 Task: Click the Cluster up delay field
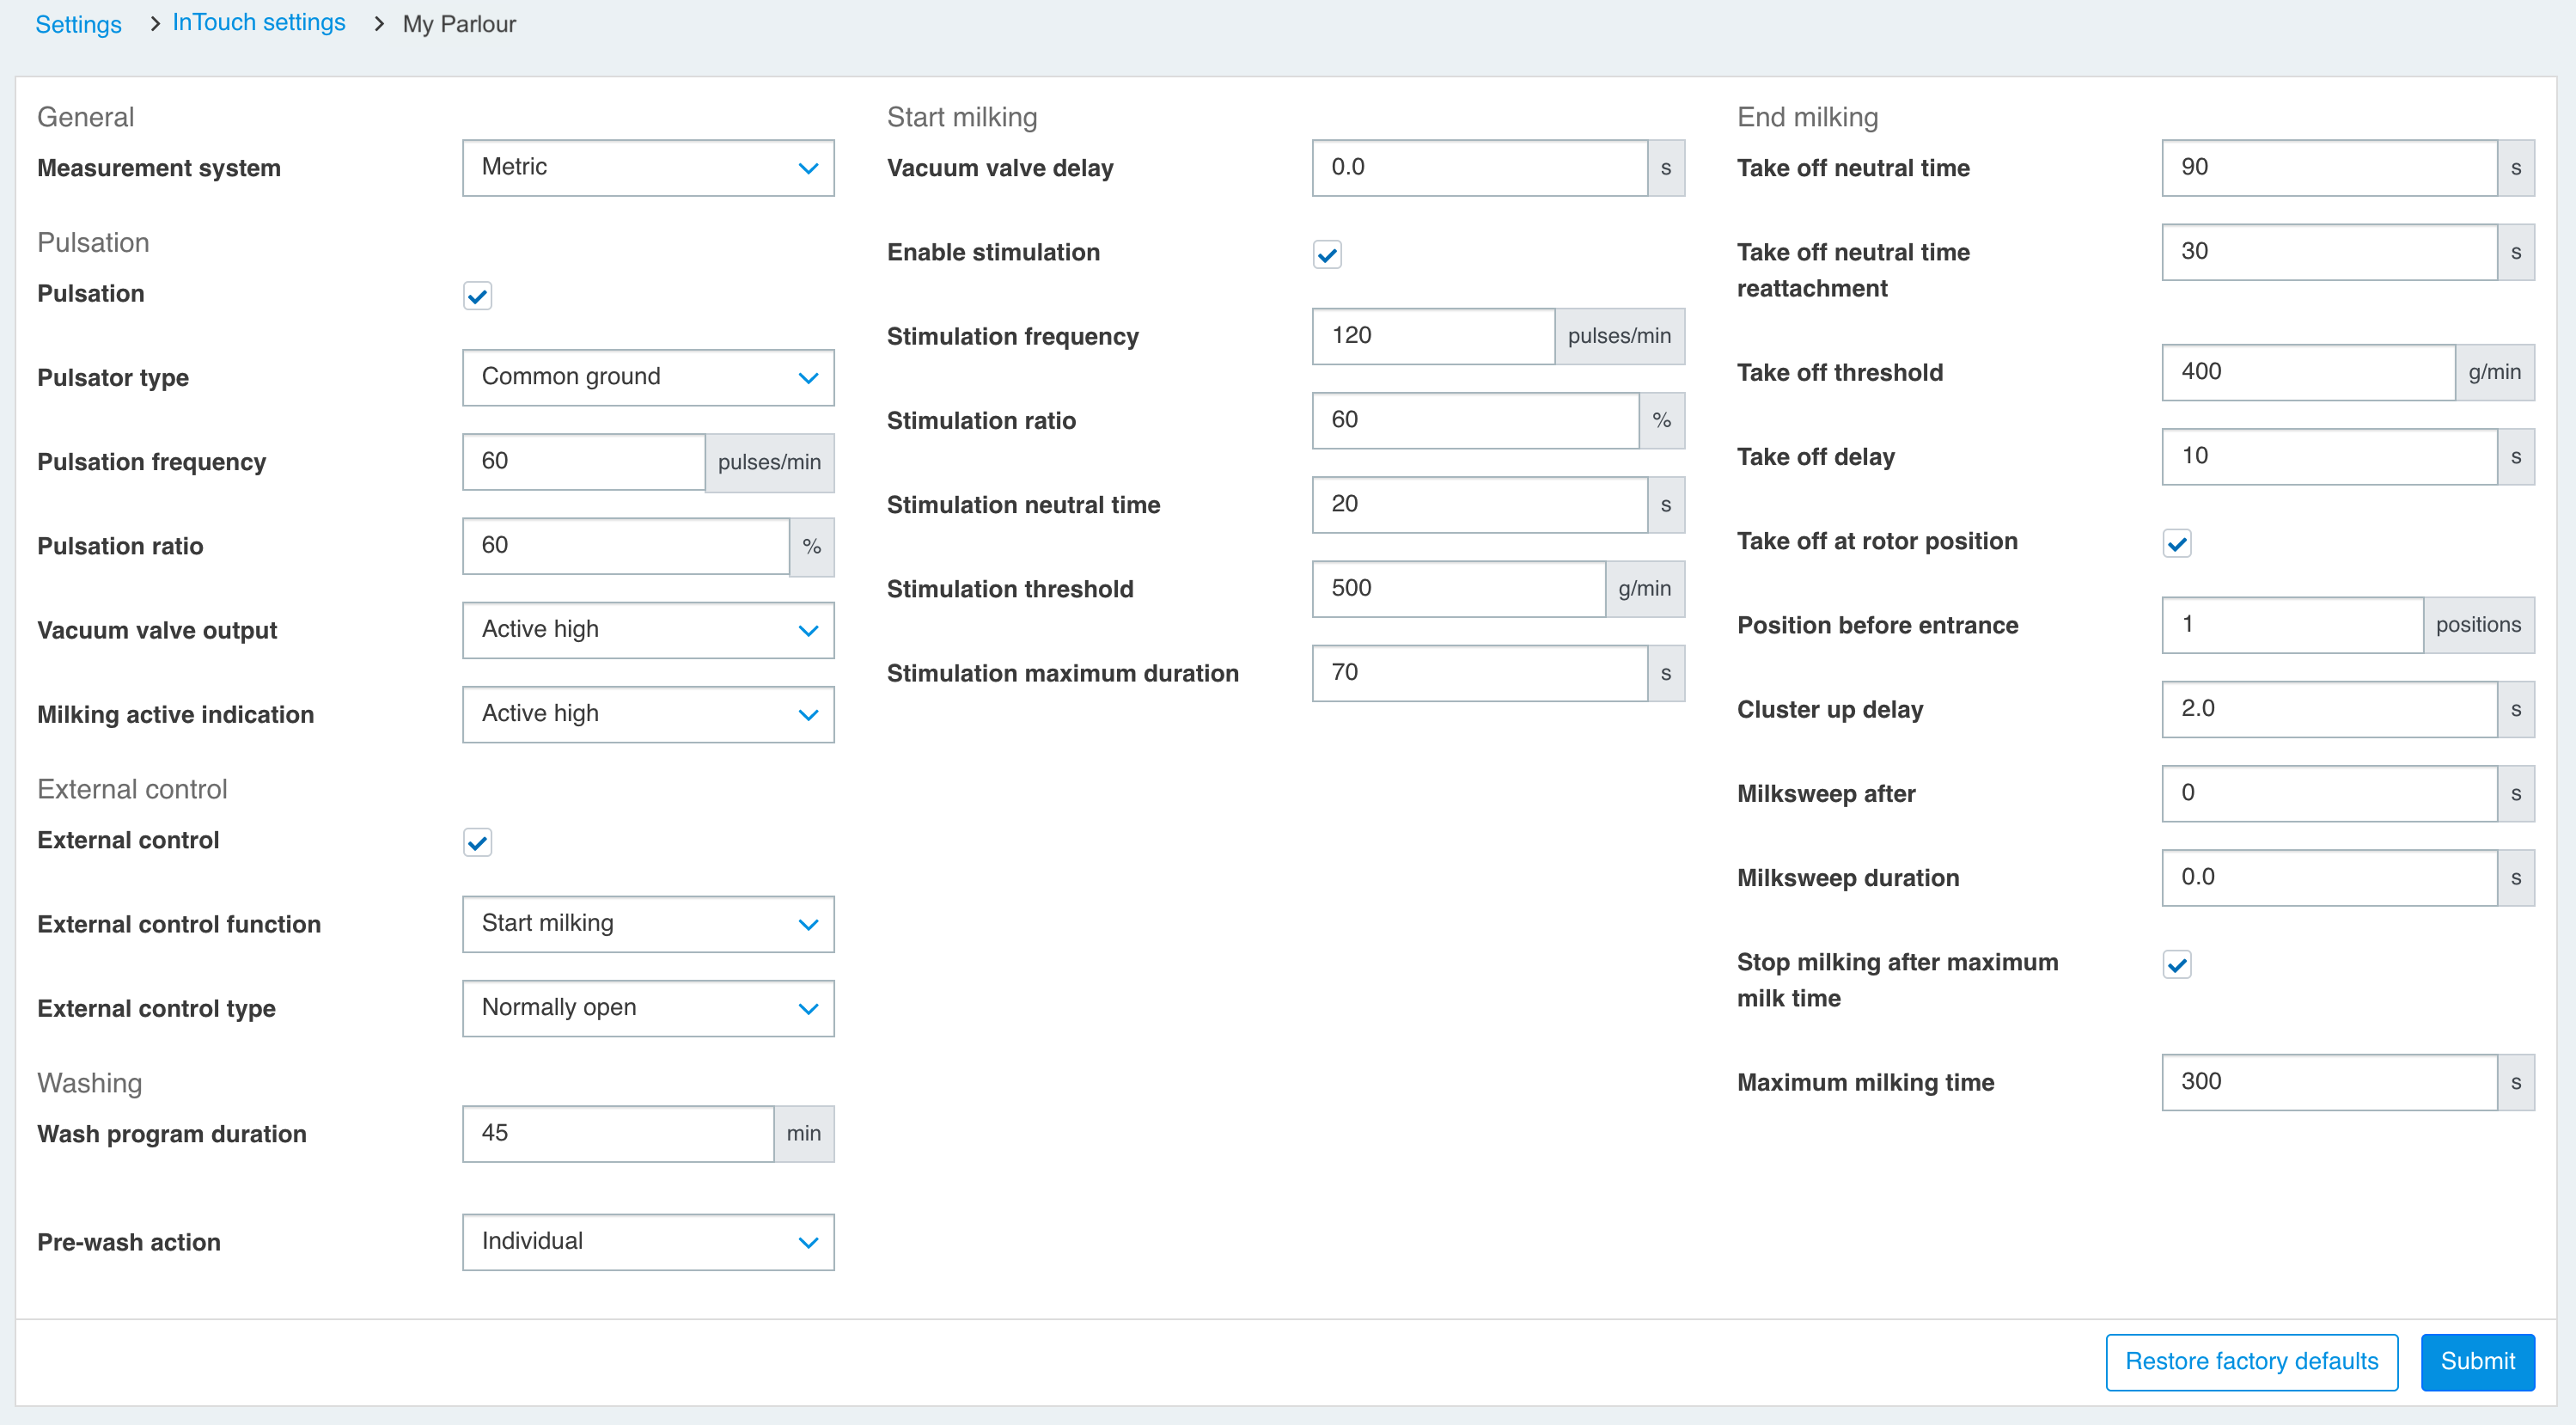pos(2330,709)
